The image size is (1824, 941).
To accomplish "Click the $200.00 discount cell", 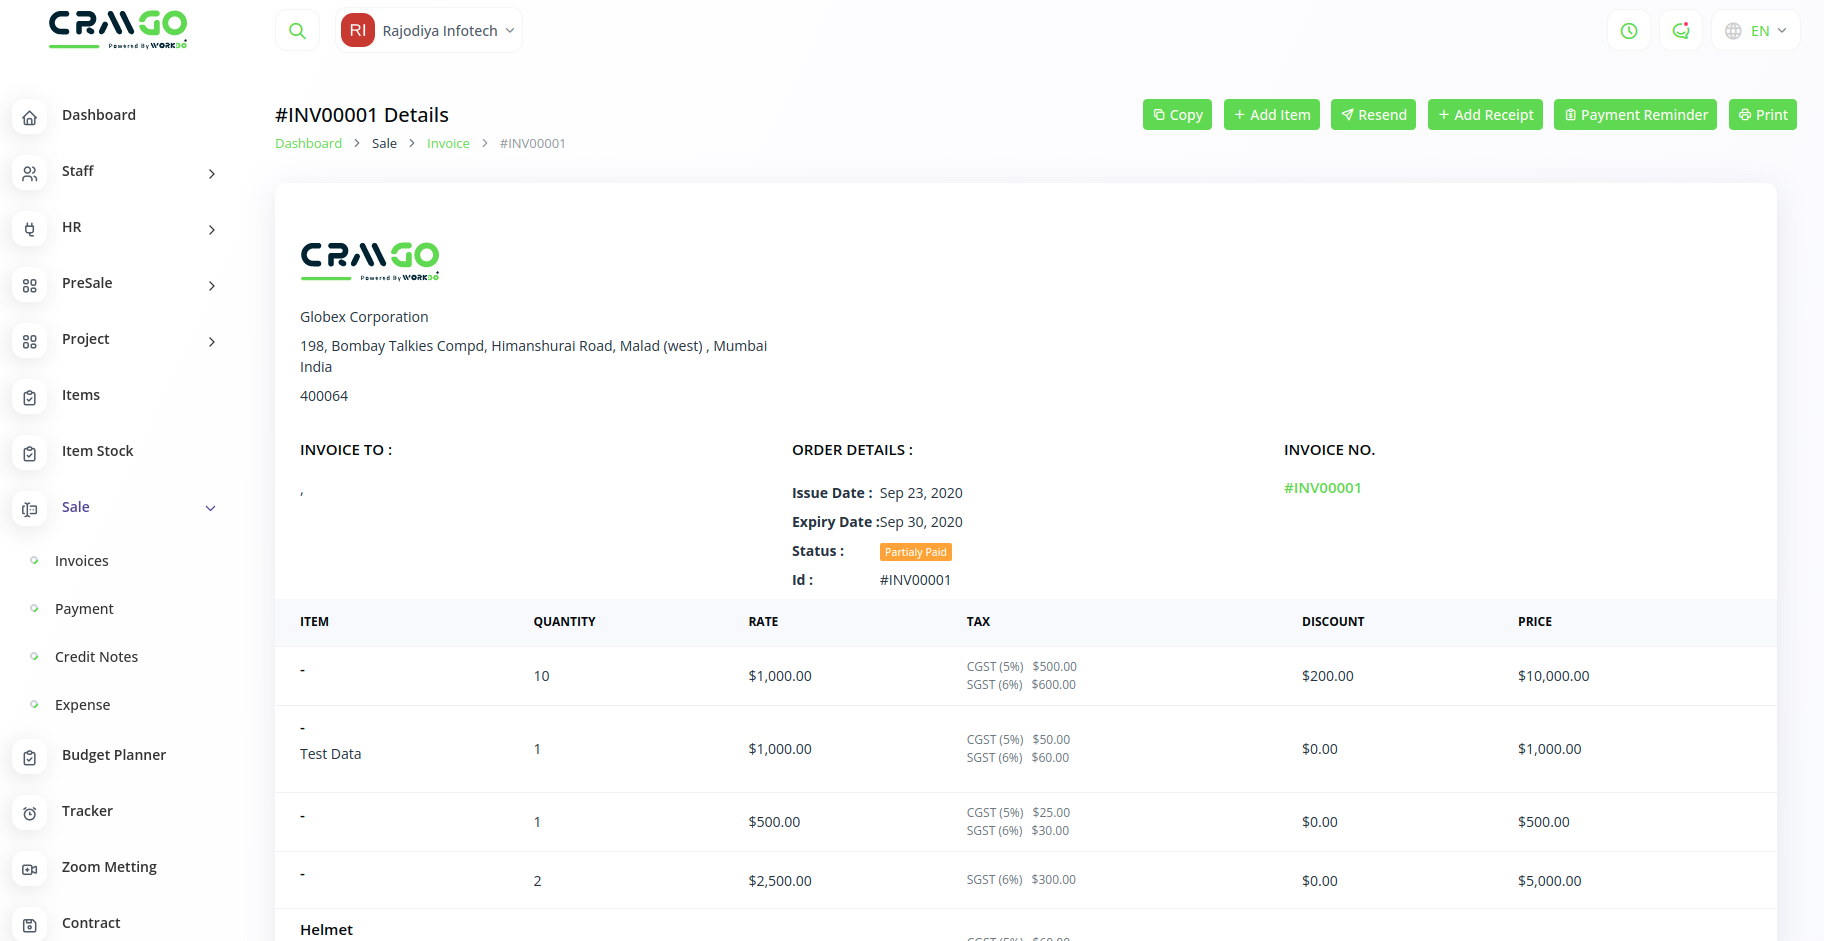I will (1328, 676).
